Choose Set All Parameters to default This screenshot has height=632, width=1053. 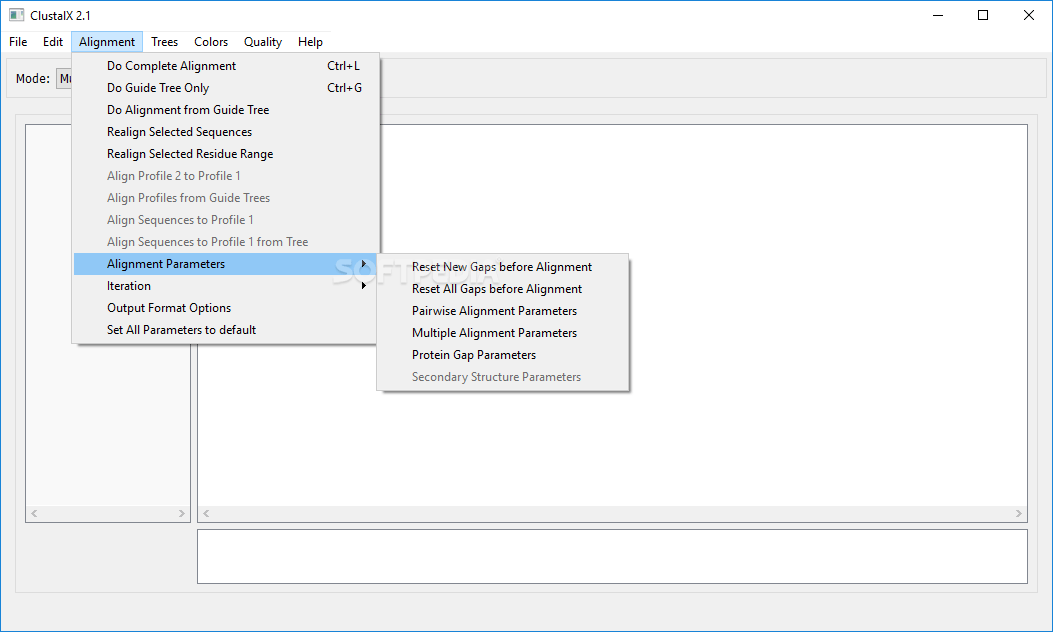click(226, 330)
